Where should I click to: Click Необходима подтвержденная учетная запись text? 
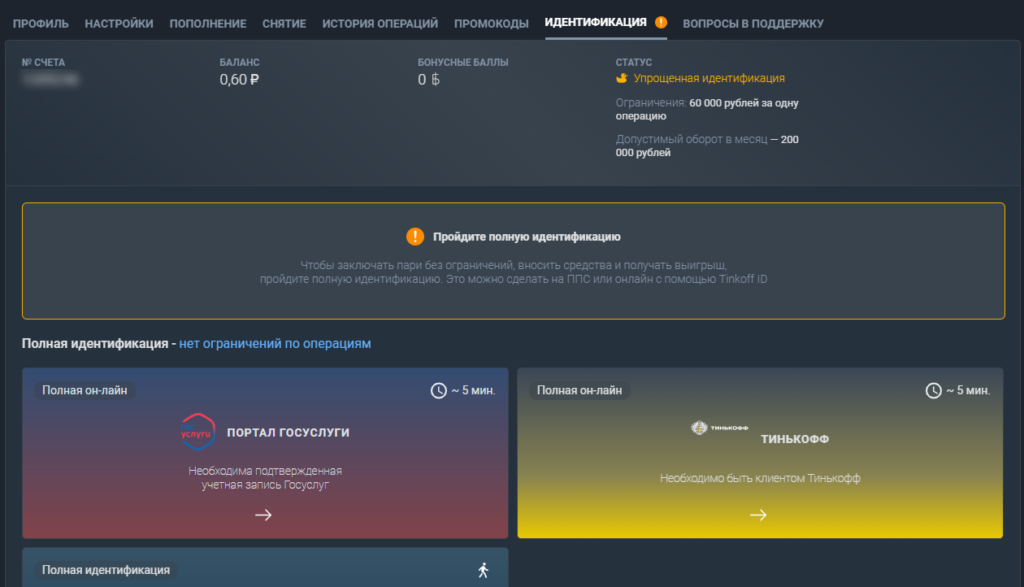(x=265, y=478)
